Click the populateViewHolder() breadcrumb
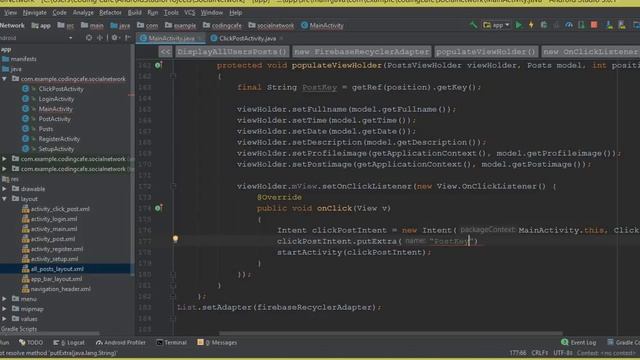The width and height of the screenshot is (640, 360). pyautogui.click(x=486, y=52)
